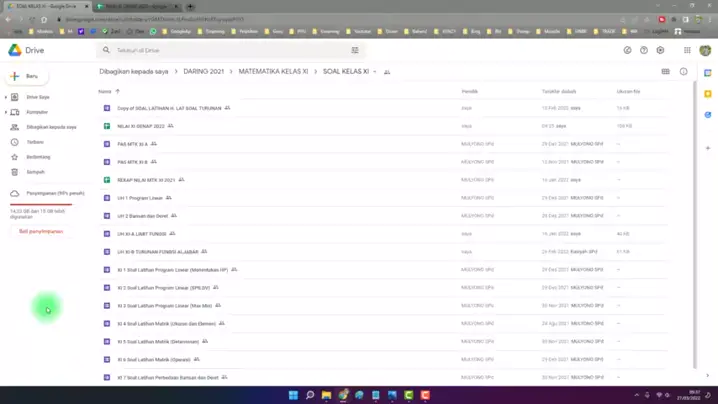Click the storage usage progress bar
The width and height of the screenshot is (718, 404).
click(x=40, y=204)
